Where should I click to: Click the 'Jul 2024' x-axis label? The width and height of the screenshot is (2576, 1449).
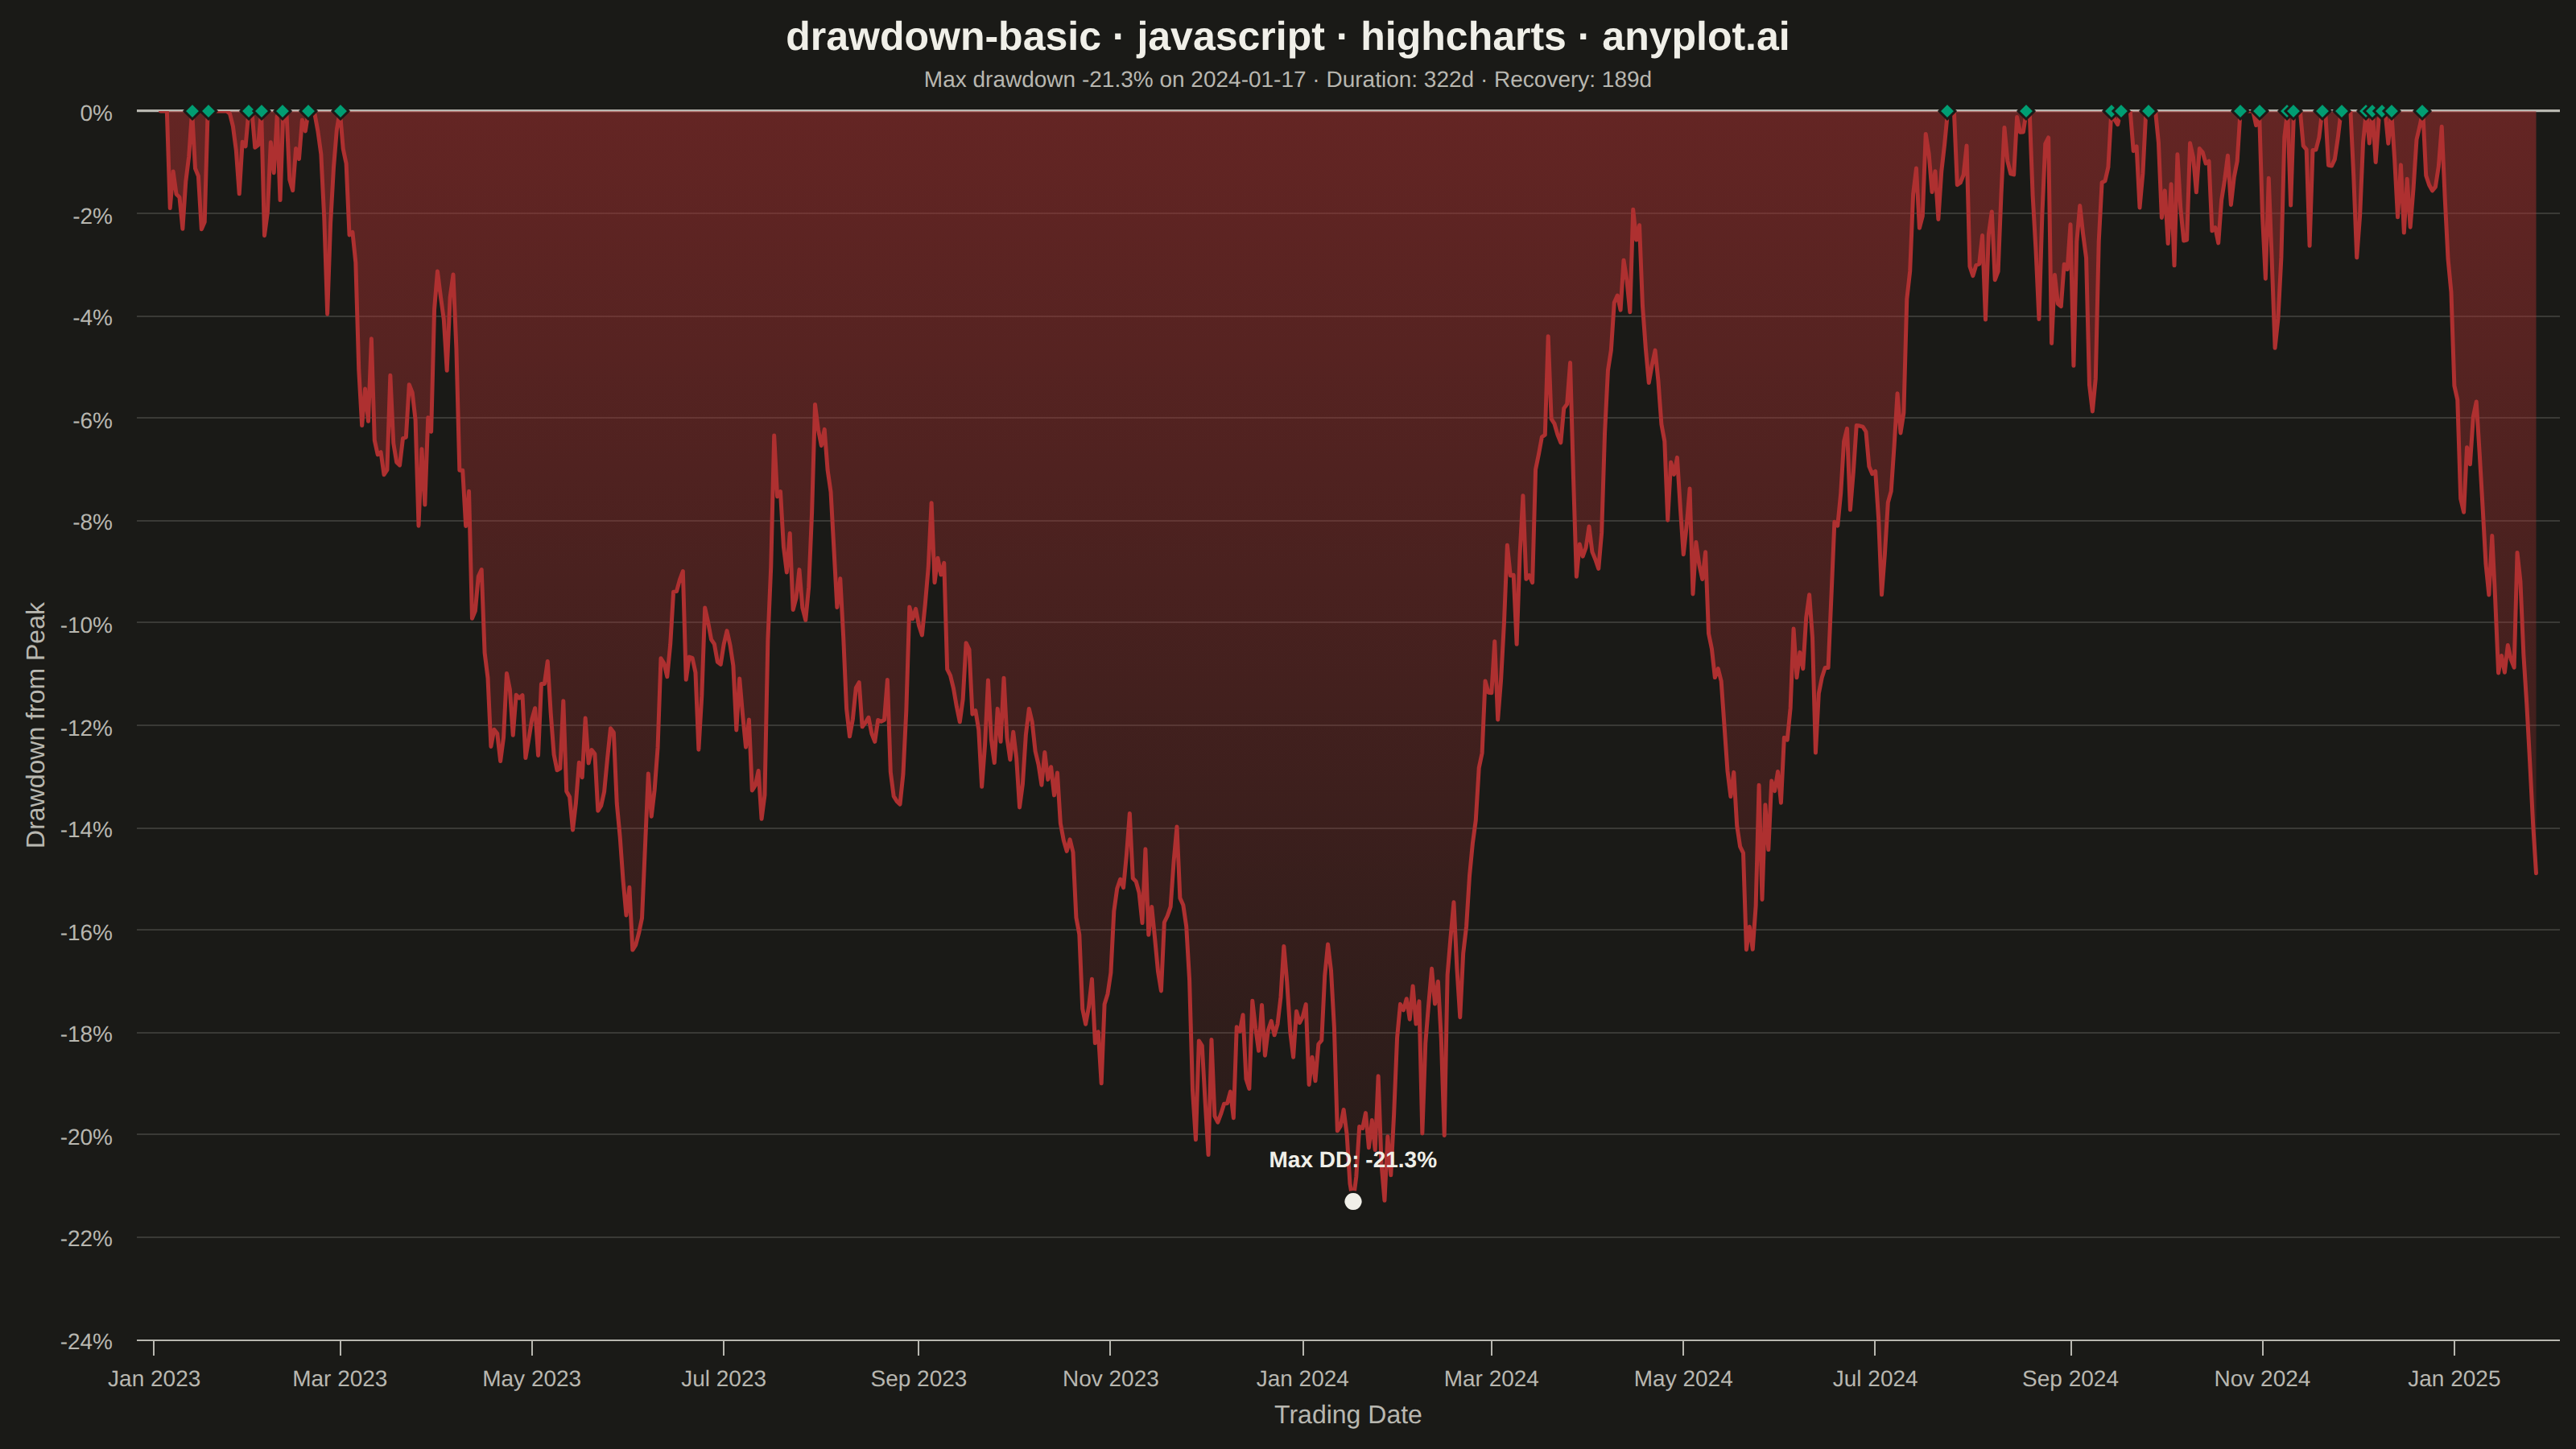(x=1875, y=1379)
